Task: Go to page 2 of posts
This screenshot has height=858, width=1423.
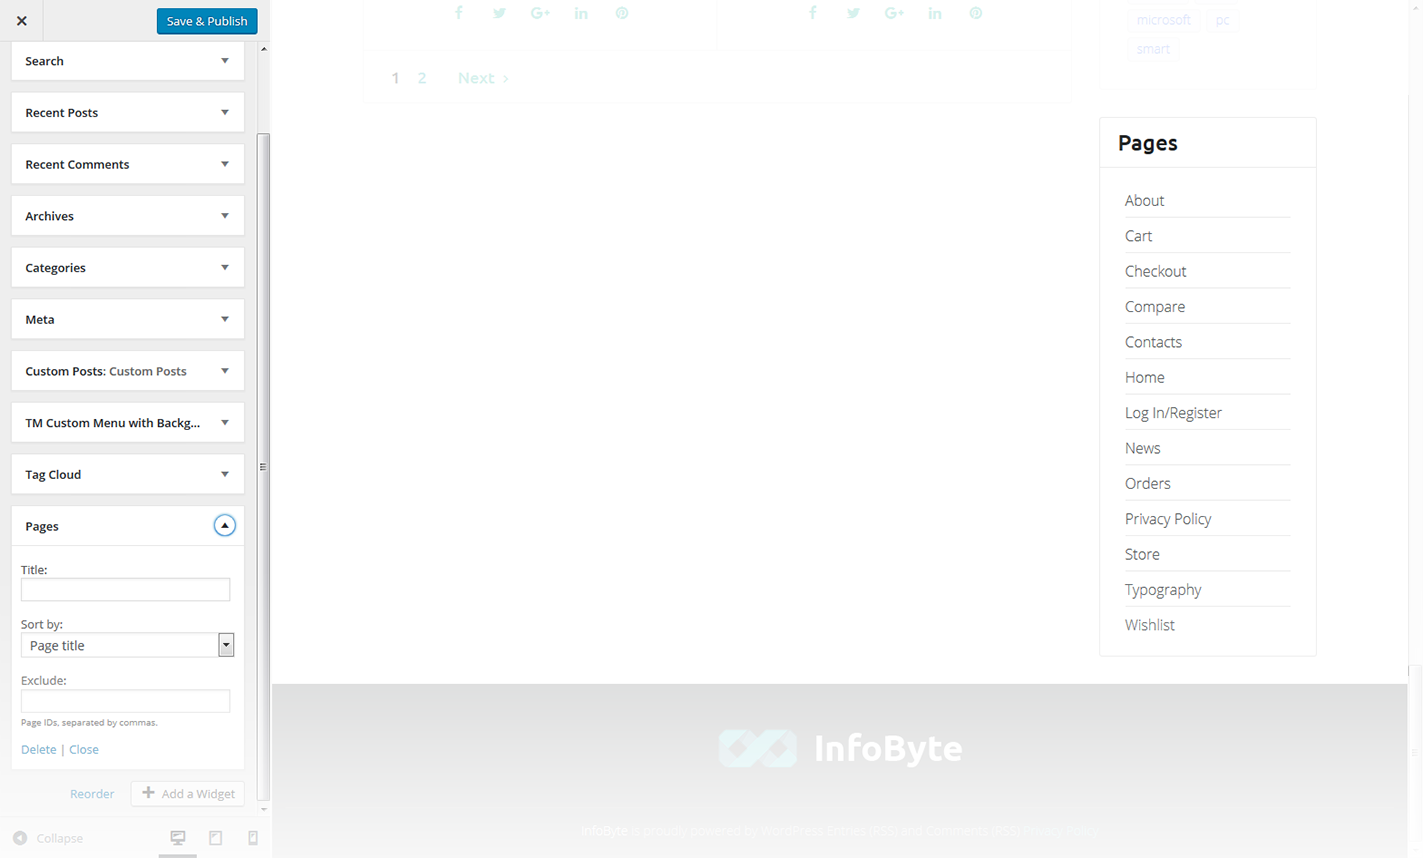Action: [422, 78]
